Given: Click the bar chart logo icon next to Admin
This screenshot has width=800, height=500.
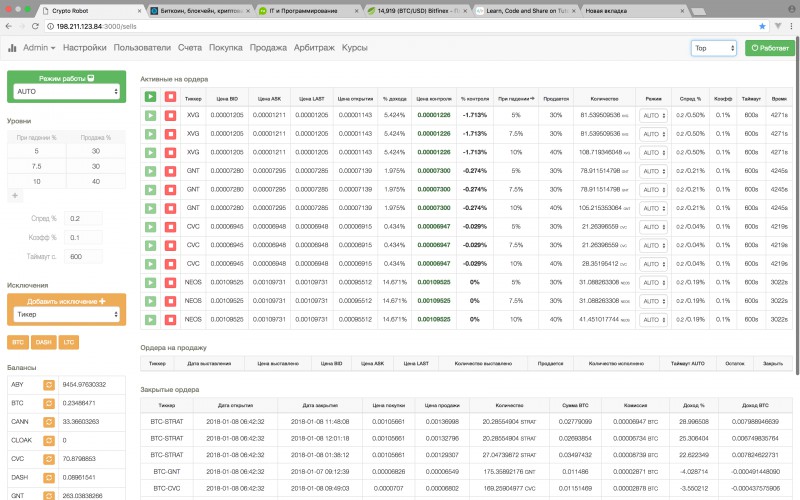Looking at the screenshot, I should coord(12,48).
